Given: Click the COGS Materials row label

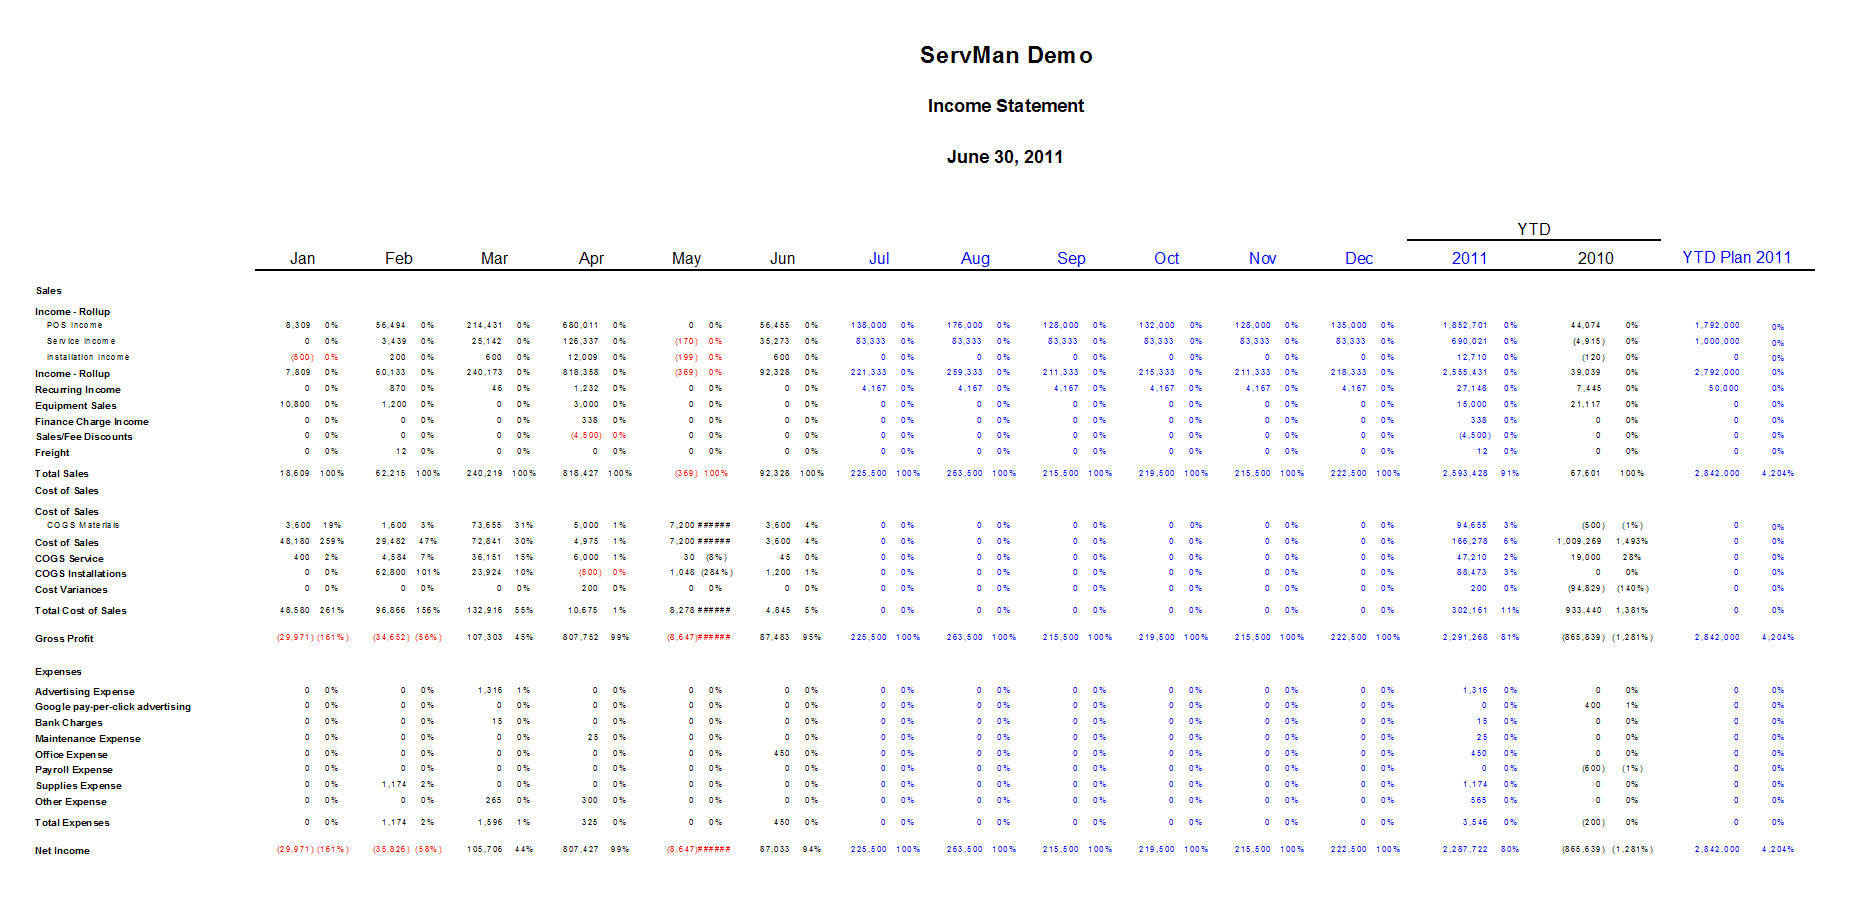Looking at the screenshot, I should 83,525.
